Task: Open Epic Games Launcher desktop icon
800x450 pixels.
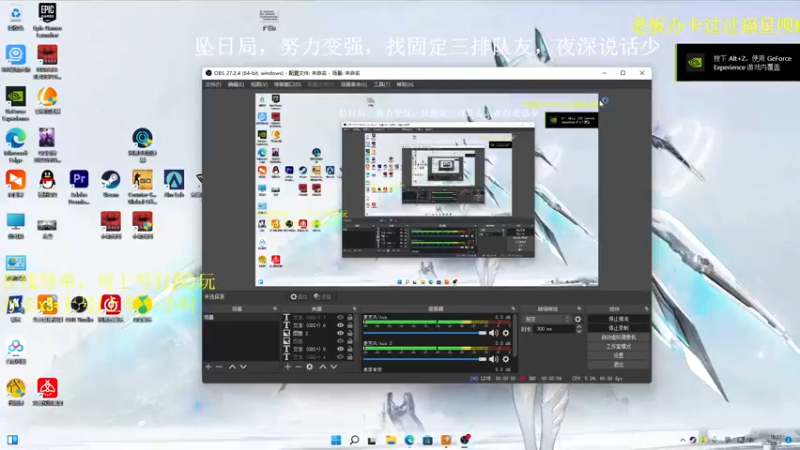Action: pyautogui.click(x=47, y=19)
